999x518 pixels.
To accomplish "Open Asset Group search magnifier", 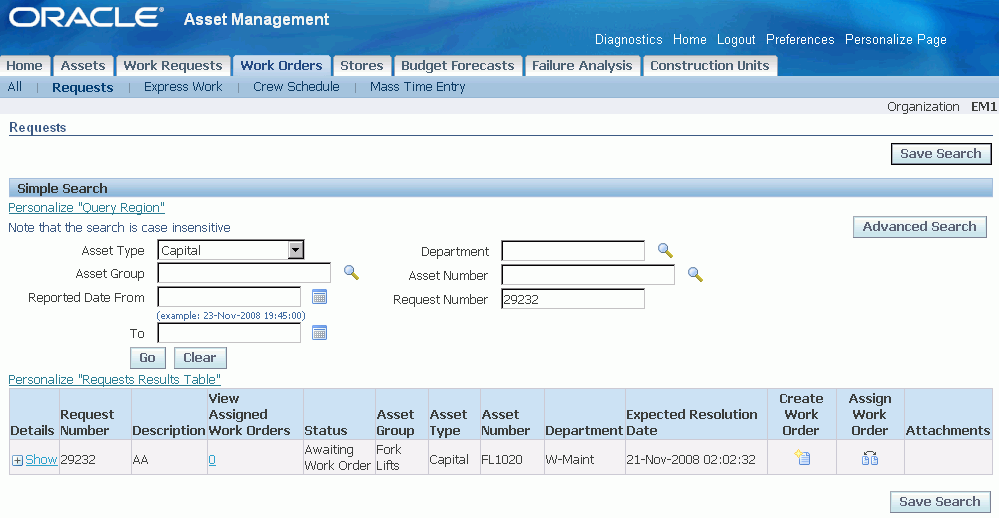I will [x=351, y=273].
